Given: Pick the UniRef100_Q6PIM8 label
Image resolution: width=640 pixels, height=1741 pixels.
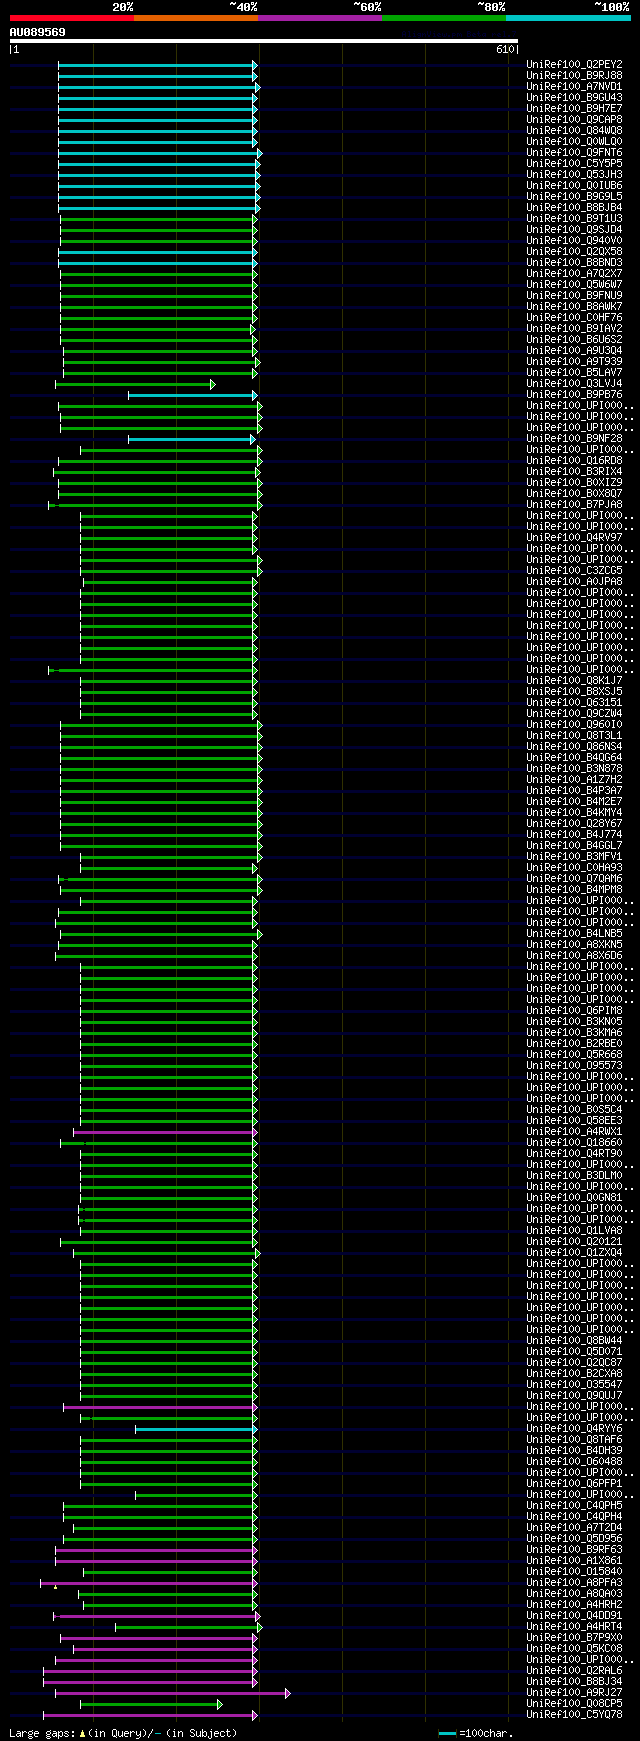Looking at the screenshot, I should click(574, 1011).
